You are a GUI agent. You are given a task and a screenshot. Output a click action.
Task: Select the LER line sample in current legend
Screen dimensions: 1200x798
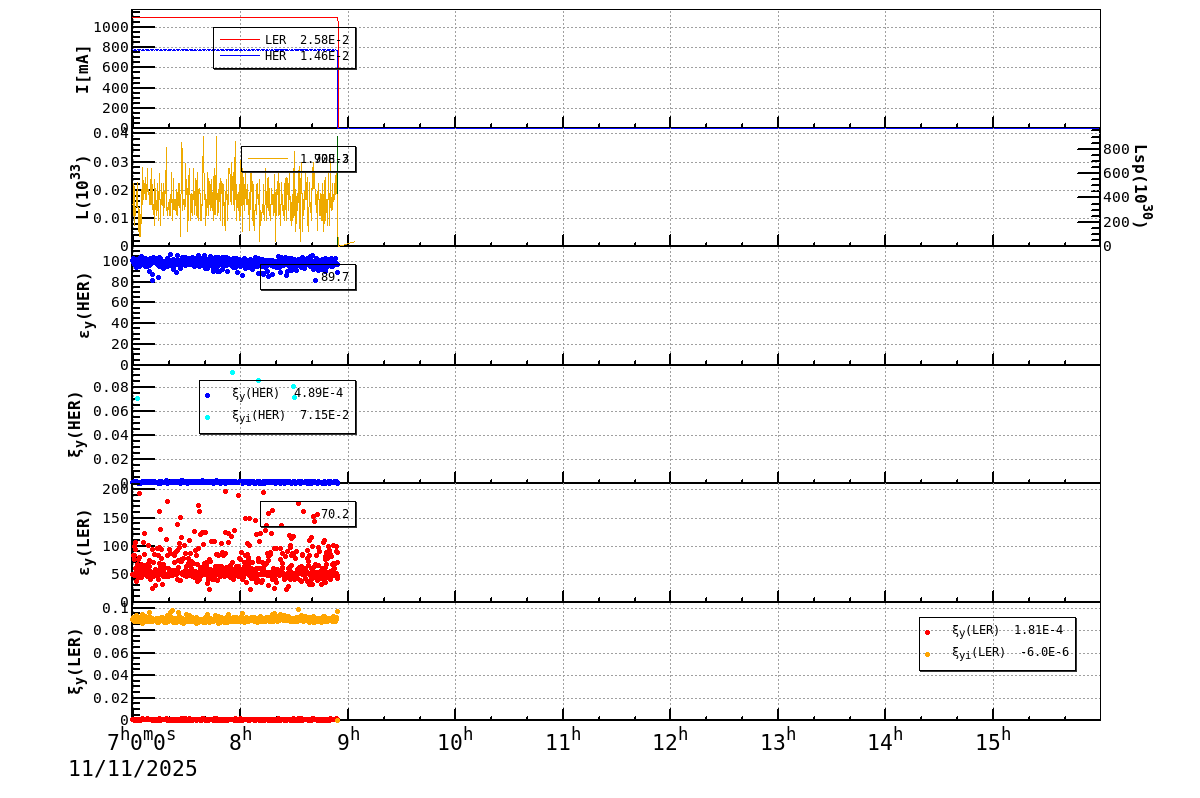[240, 39]
